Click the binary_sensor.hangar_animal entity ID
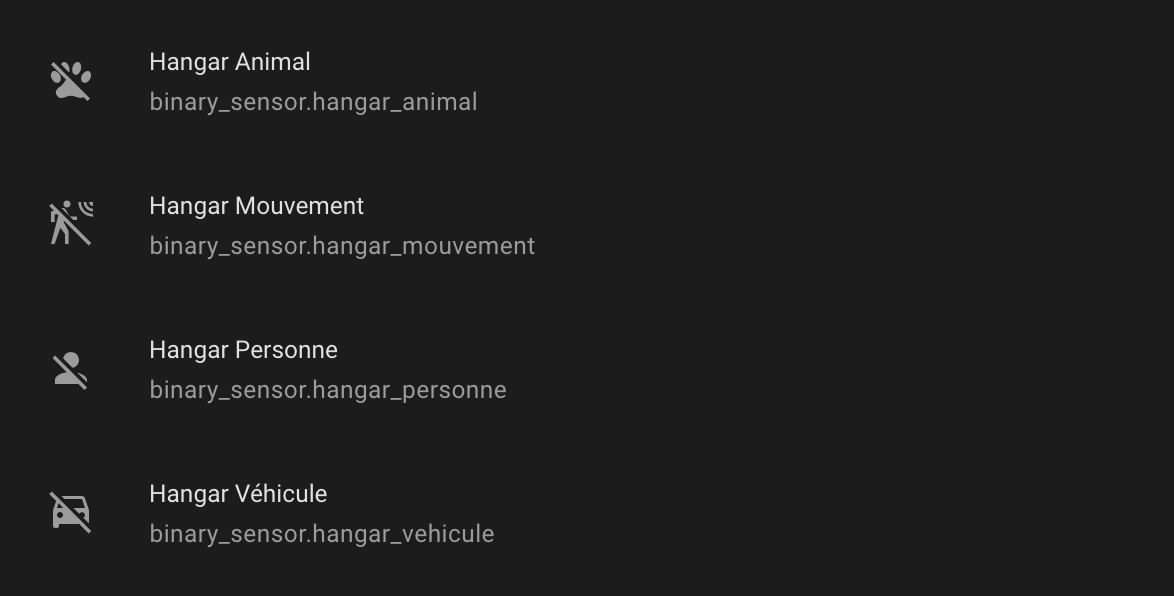1174x596 pixels. [x=313, y=102]
